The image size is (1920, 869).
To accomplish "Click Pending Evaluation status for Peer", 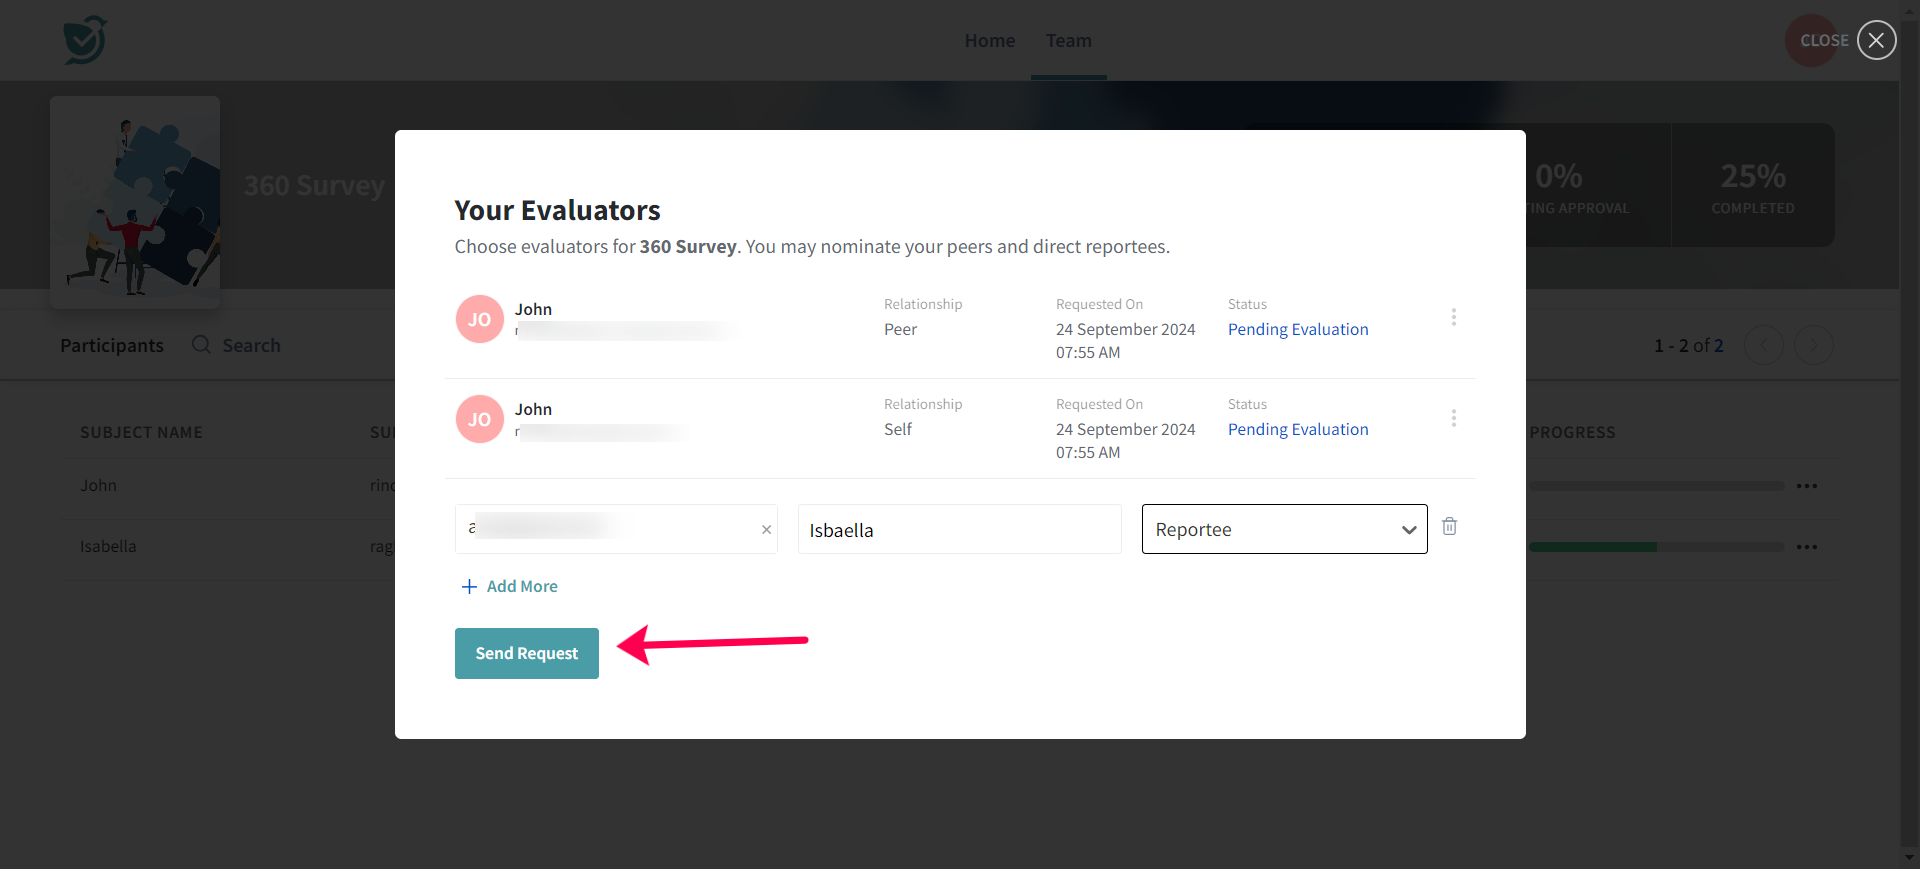I will click(x=1297, y=329).
